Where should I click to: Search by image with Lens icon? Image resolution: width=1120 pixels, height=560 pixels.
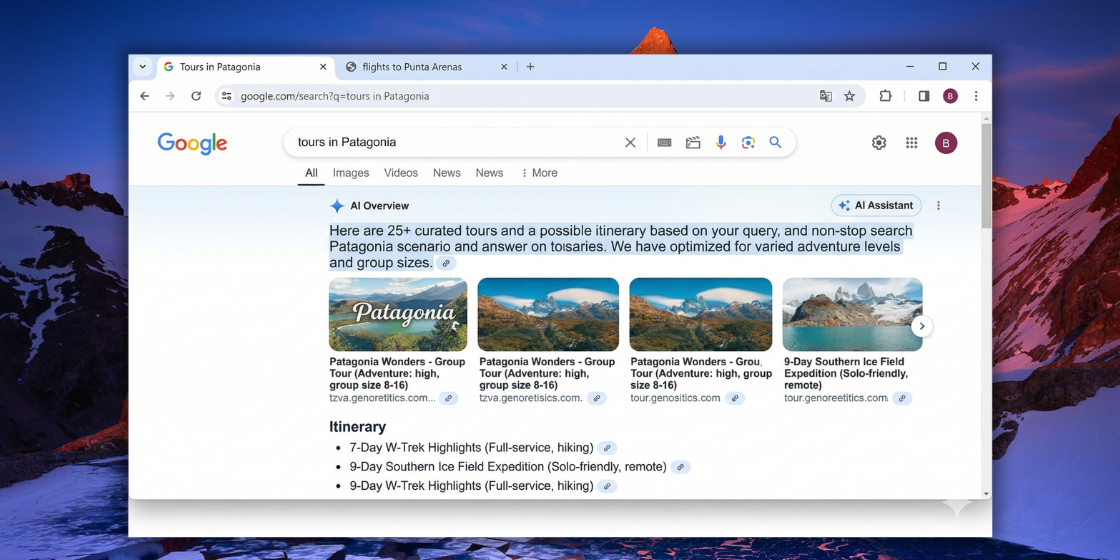pos(748,142)
